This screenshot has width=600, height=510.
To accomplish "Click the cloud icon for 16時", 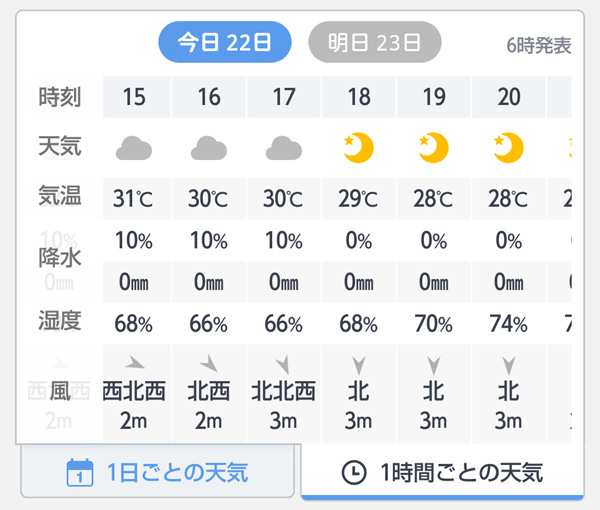I will pos(209,150).
